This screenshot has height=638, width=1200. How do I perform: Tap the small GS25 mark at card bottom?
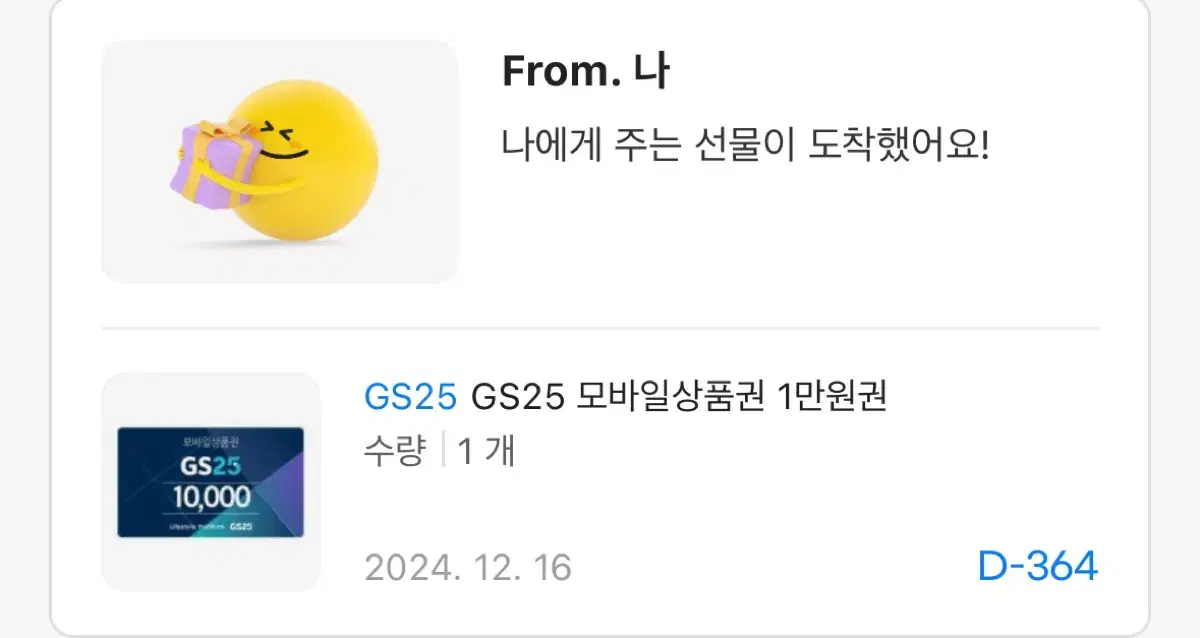[240, 526]
